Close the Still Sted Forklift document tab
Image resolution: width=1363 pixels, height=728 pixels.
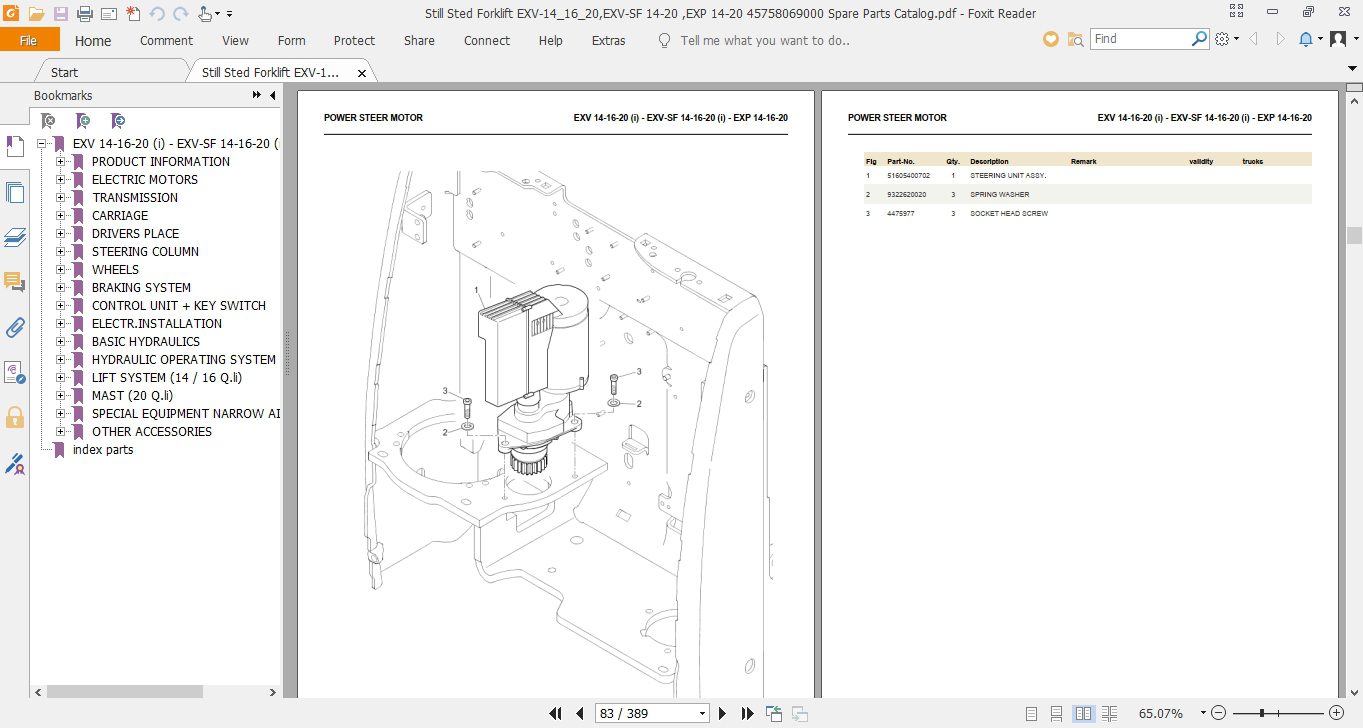pos(362,73)
